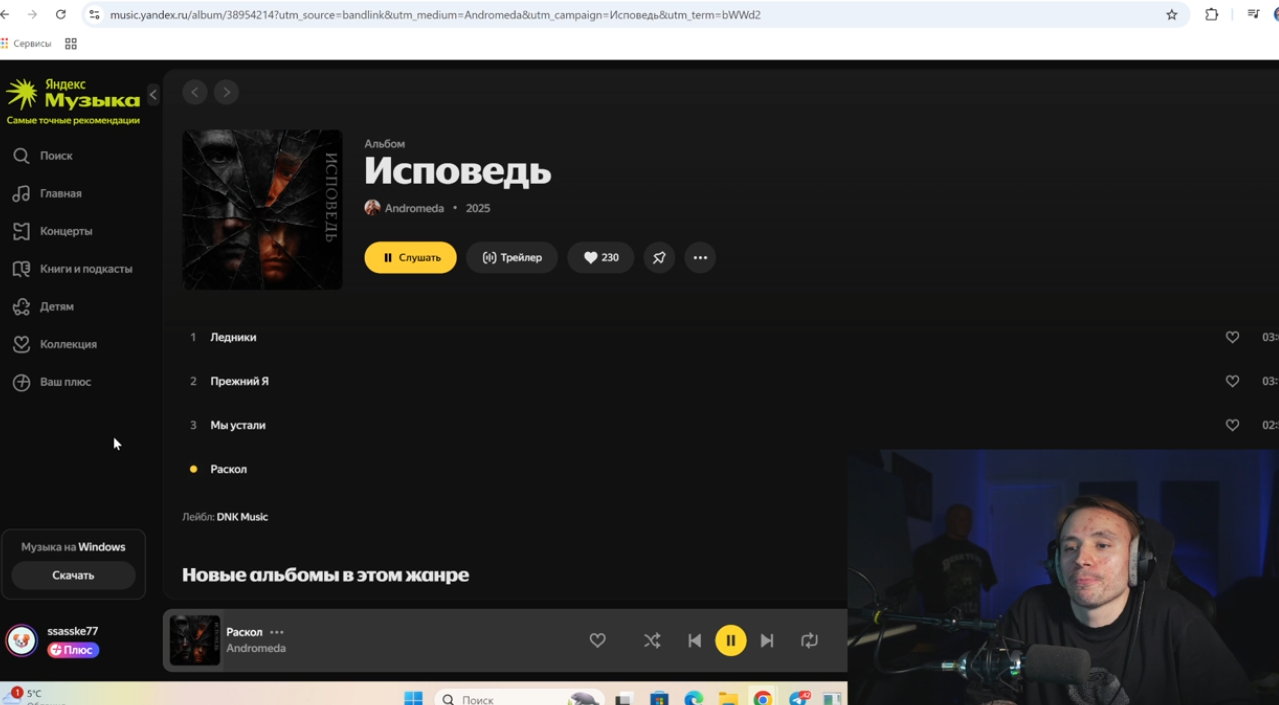Open the Исповедь album cover image
Viewport: 1279px width, 705px height.
[262, 210]
